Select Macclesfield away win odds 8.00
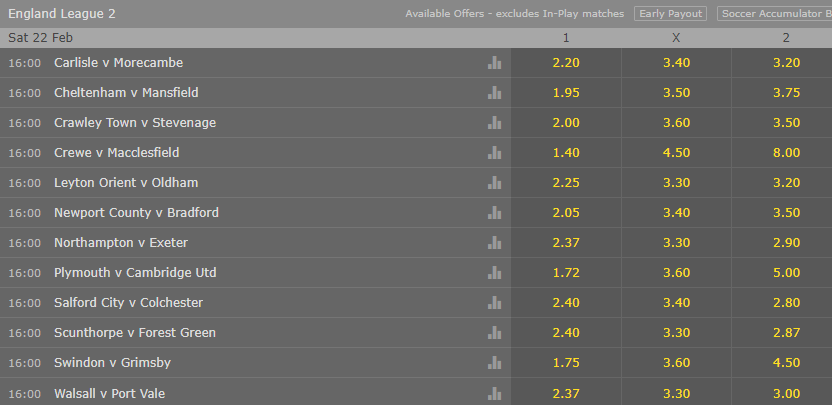Viewport: 832px width, 405px height. coord(786,152)
